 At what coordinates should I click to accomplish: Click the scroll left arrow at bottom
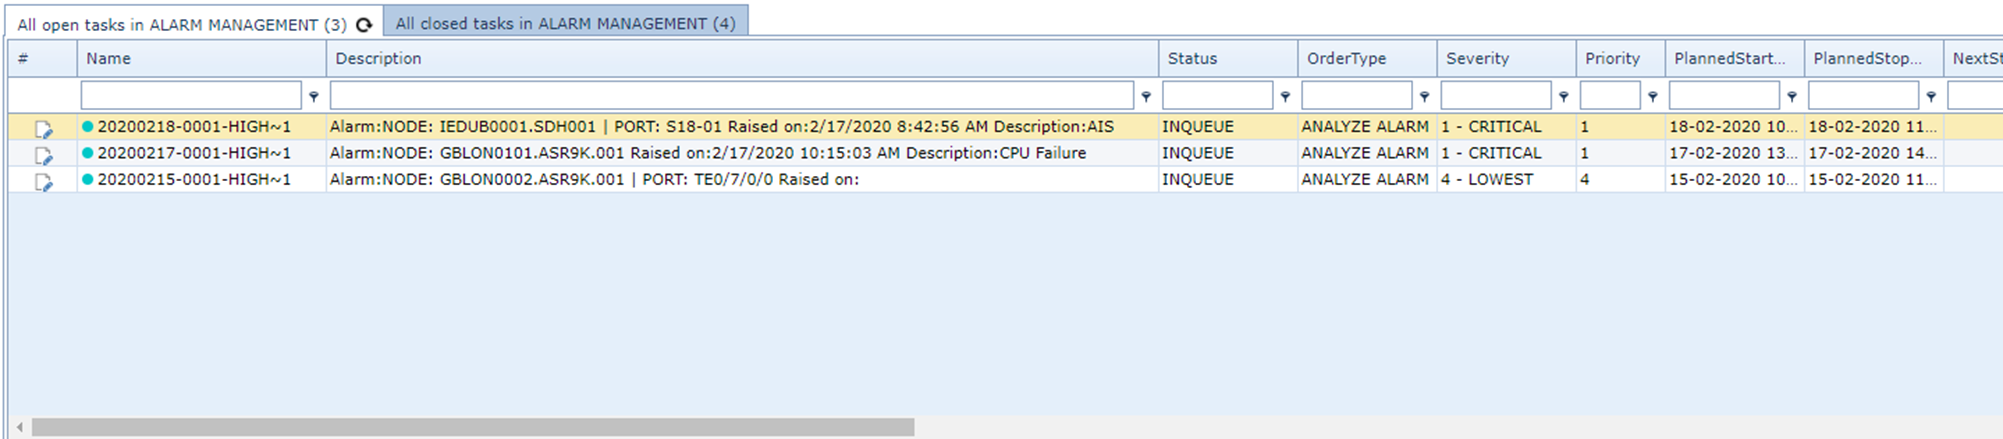pyautogui.click(x=19, y=427)
